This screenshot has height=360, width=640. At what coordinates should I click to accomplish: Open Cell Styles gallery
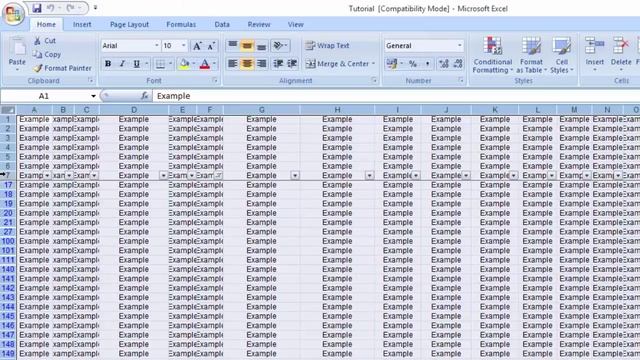click(x=562, y=55)
